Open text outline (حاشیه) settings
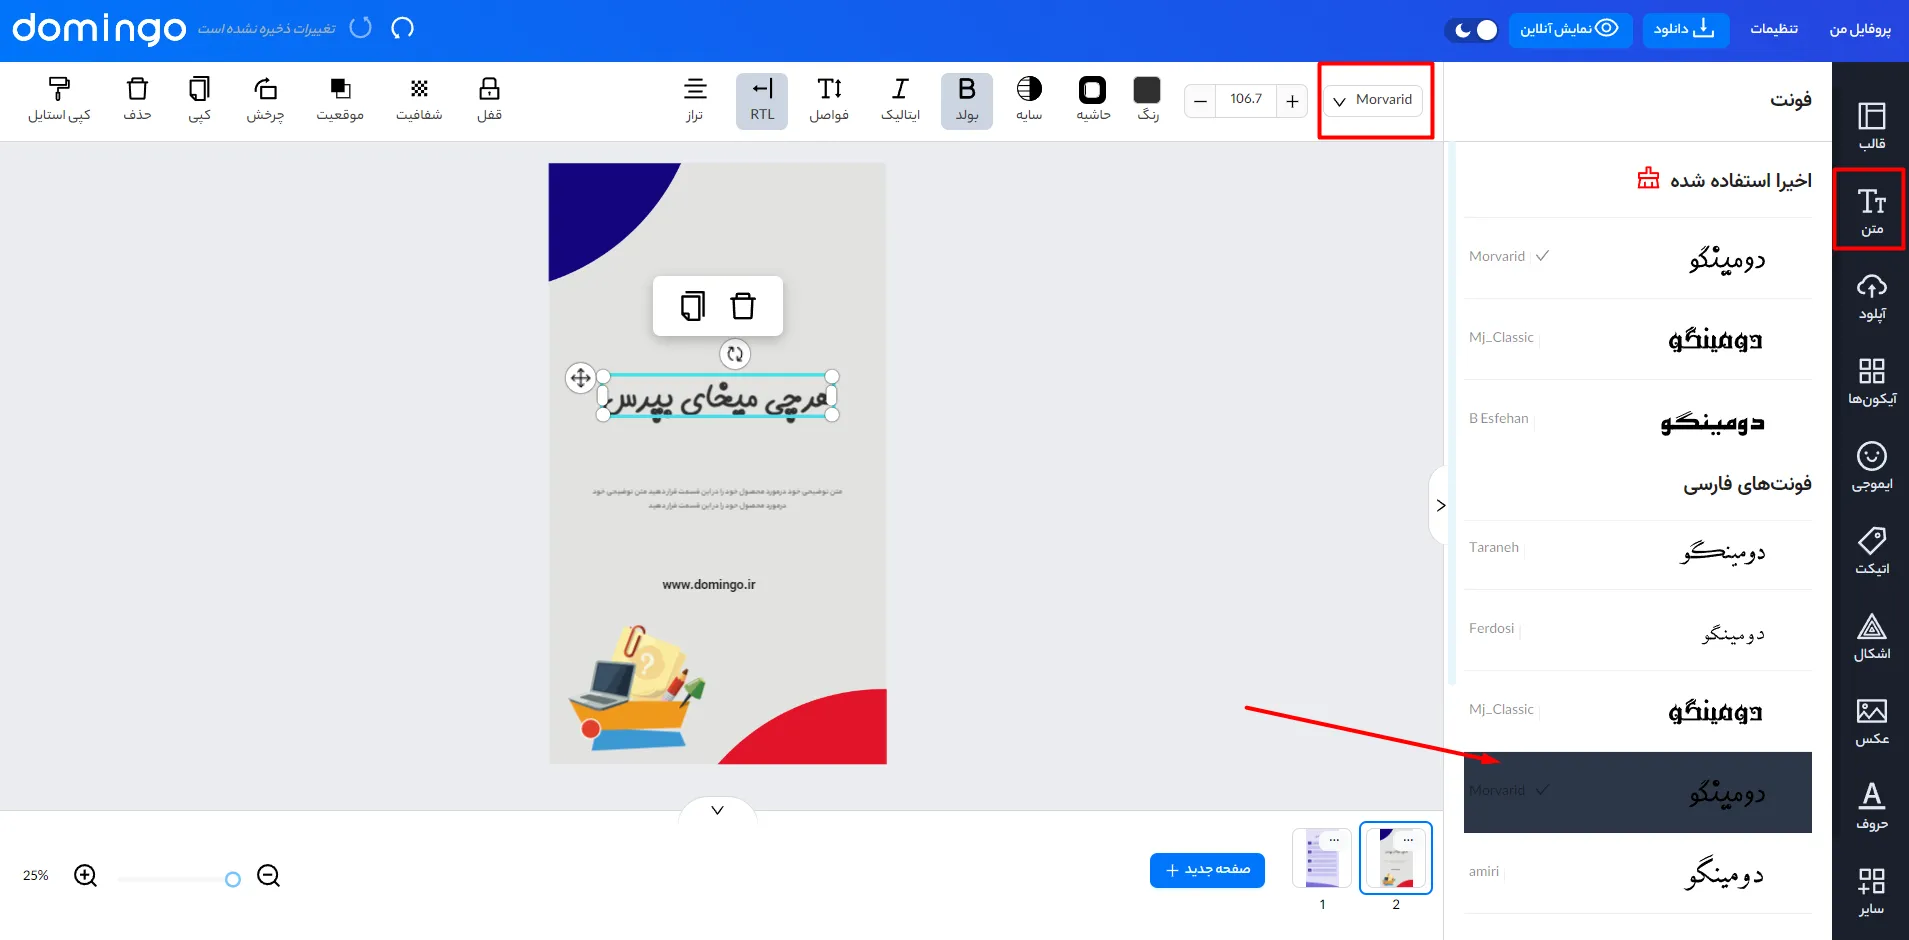The image size is (1909, 940). pyautogui.click(x=1093, y=99)
